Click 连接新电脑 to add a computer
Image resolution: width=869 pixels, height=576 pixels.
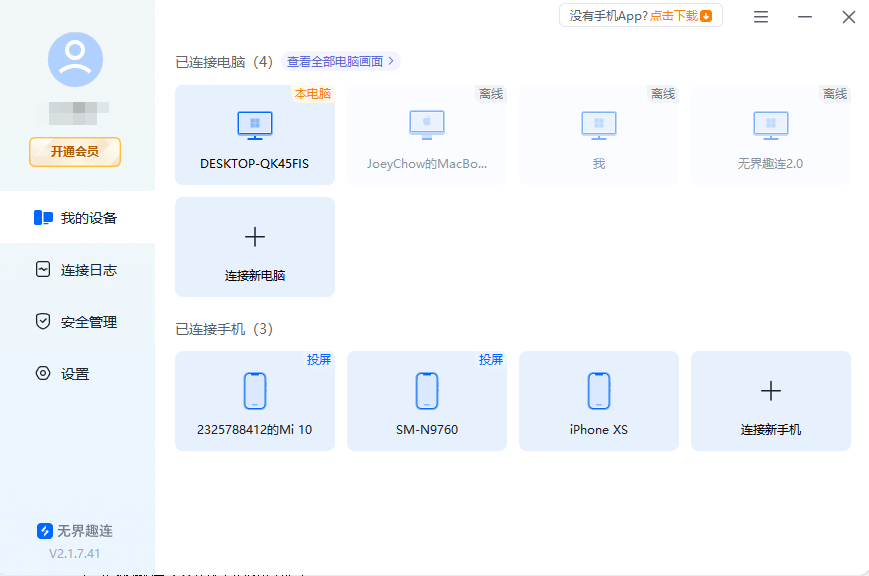coord(254,246)
